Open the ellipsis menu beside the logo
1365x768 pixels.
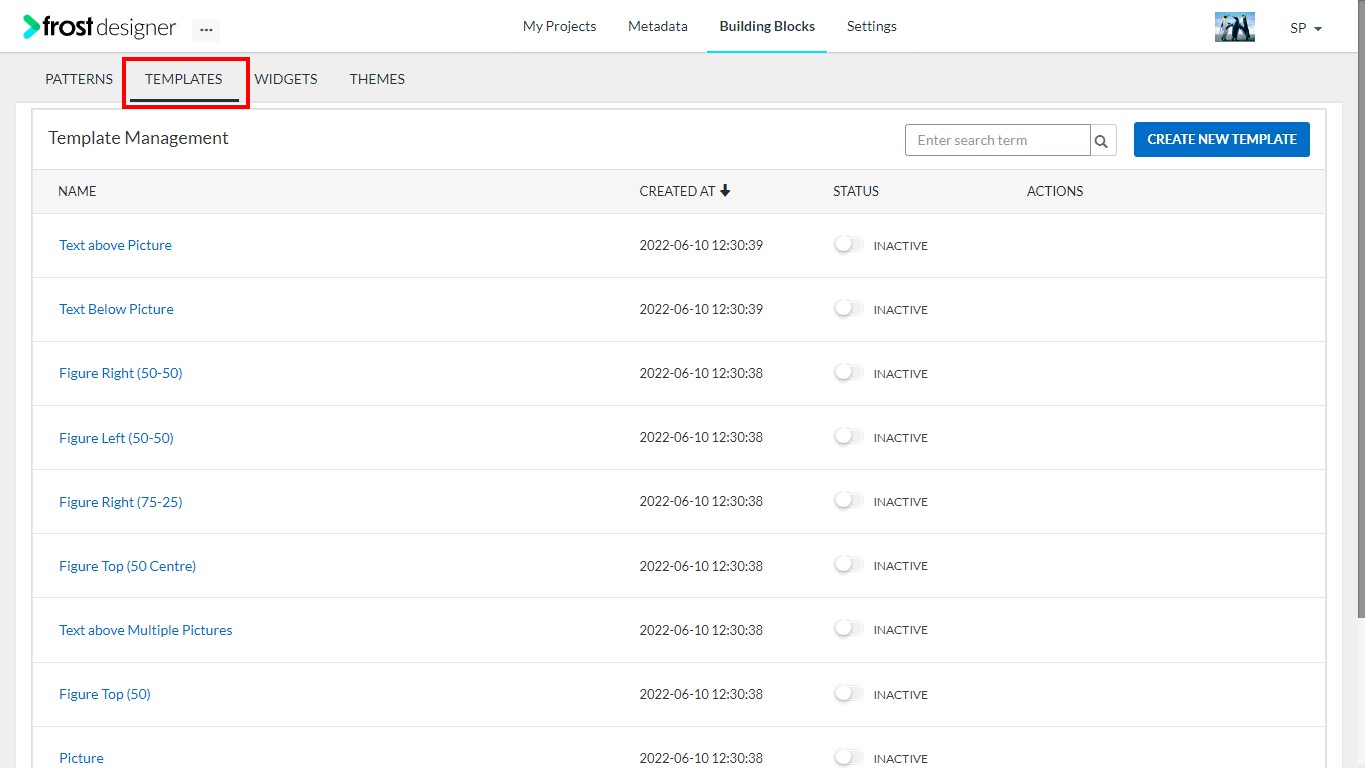click(206, 29)
